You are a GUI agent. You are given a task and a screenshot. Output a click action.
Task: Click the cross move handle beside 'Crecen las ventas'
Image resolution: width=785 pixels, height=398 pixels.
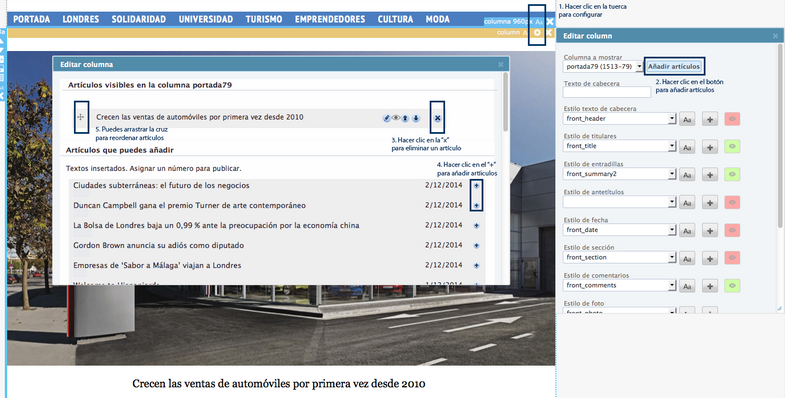(81, 117)
